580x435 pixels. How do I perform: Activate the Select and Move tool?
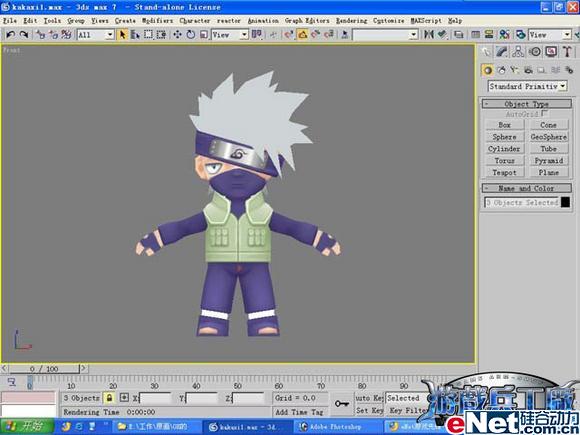point(178,35)
